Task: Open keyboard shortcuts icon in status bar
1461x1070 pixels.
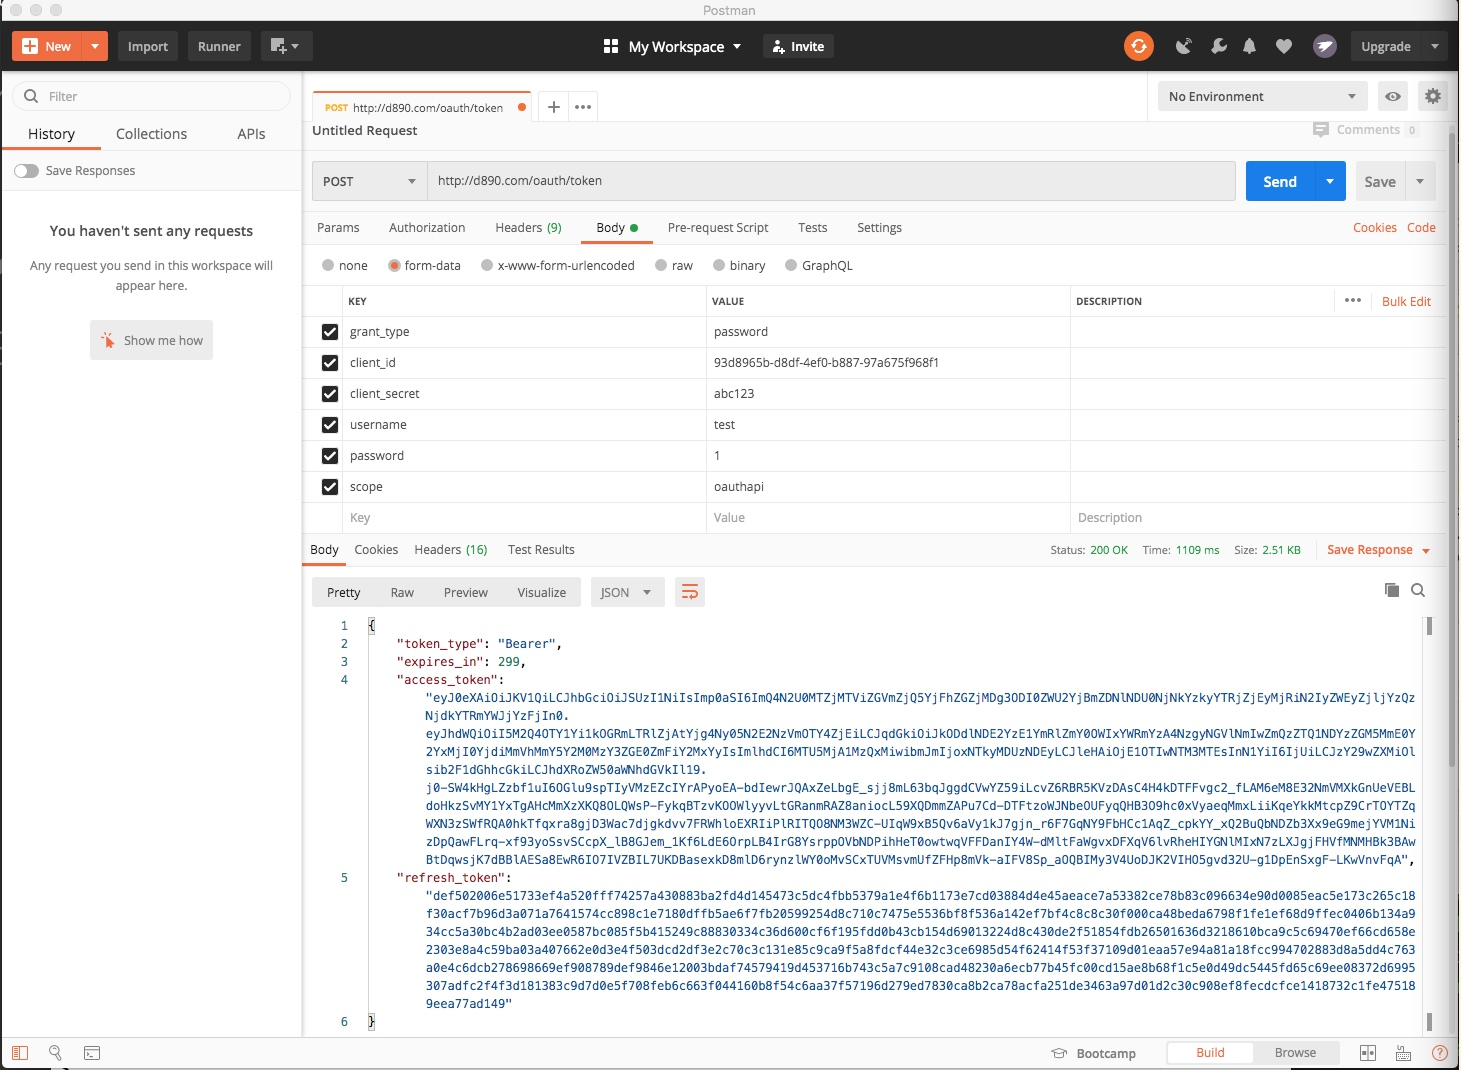Action: [1404, 1053]
